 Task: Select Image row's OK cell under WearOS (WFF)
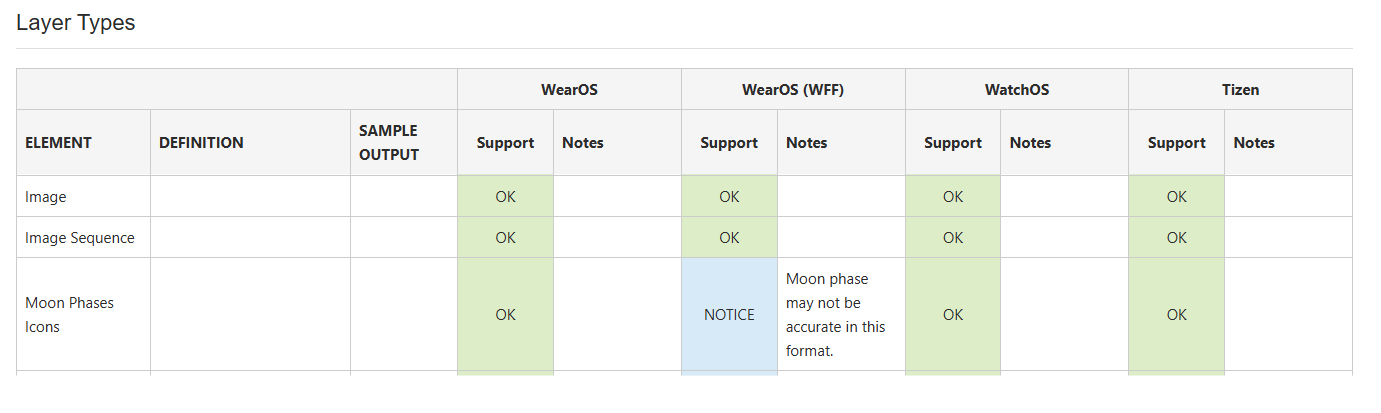click(x=729, y=197)
